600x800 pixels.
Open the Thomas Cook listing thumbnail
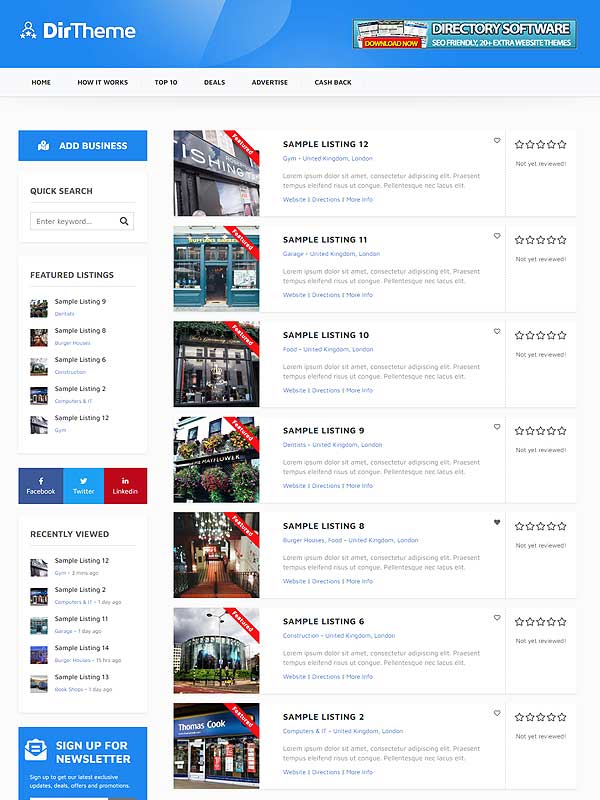(x=216, y=745)
